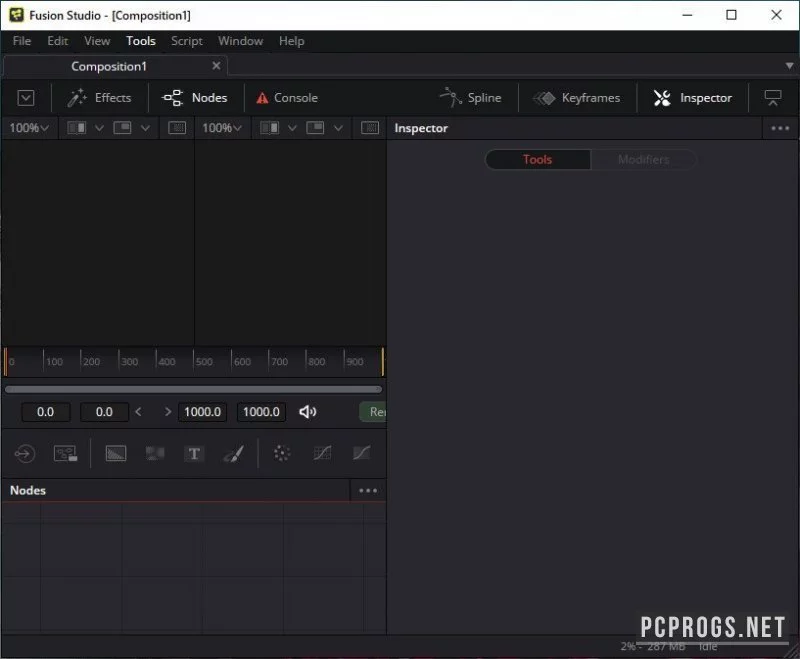
Task: Open the View menu
Action: (97, 41)
